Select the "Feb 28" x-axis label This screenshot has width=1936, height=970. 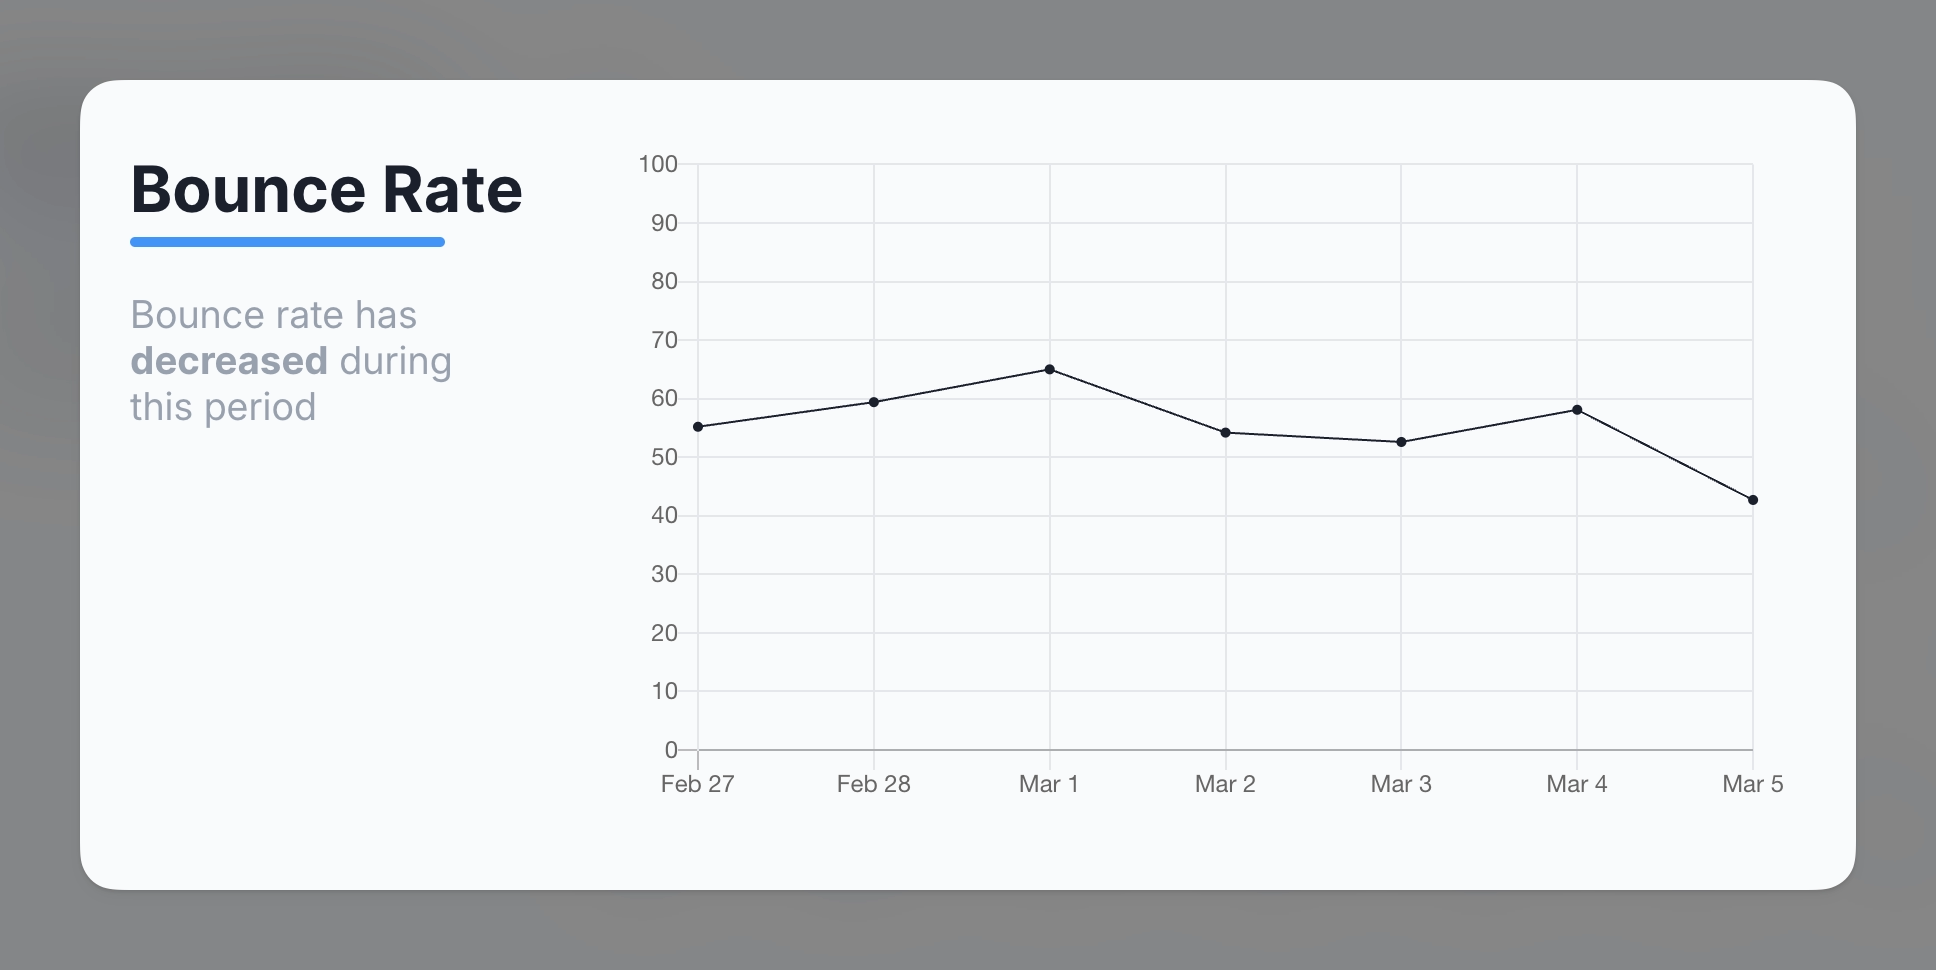click(874, 784)
